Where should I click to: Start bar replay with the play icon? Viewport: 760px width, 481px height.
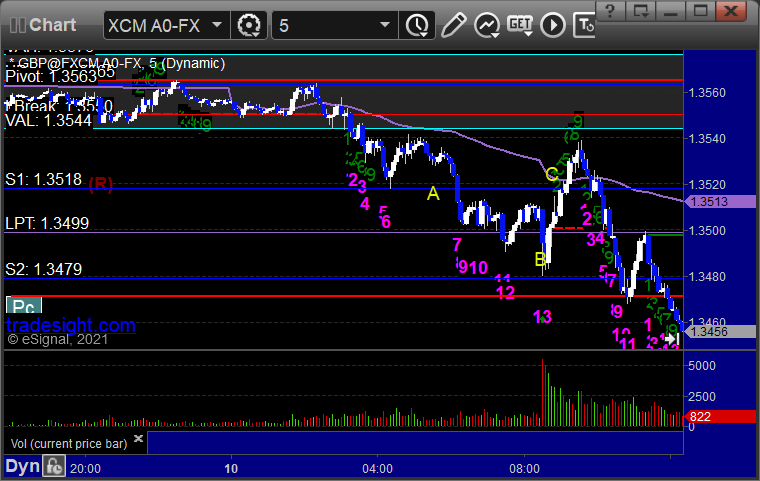(x=553, y=25)
